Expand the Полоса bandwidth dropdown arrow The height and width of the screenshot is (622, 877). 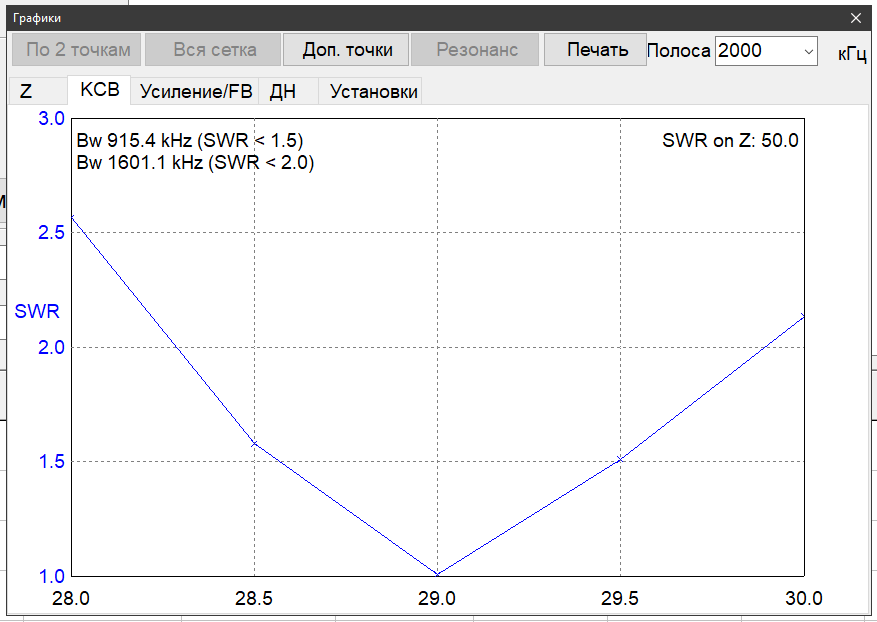(x=807, y=51)
